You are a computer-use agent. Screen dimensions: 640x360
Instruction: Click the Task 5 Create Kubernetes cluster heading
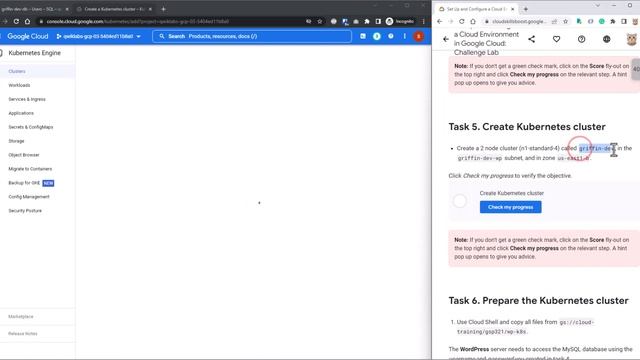pyautogui.click(x=527, y=127)
